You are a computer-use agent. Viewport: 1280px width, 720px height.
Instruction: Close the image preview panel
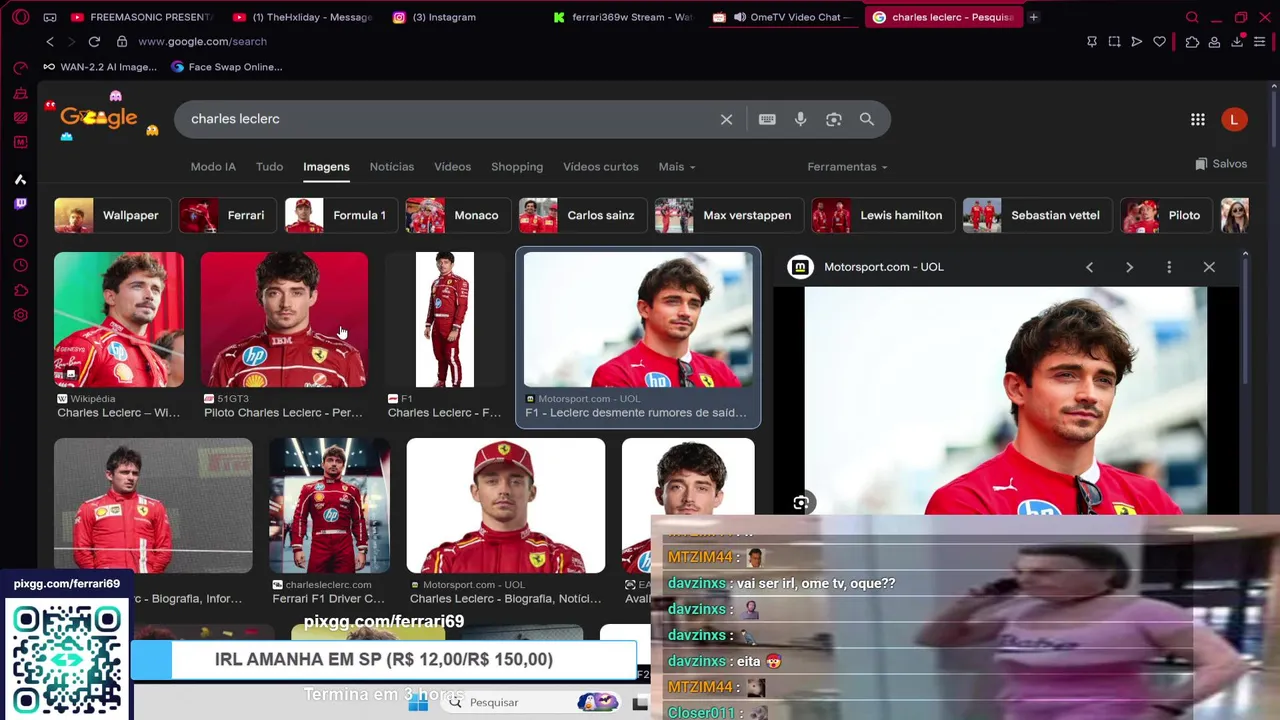pos(1209,267)
